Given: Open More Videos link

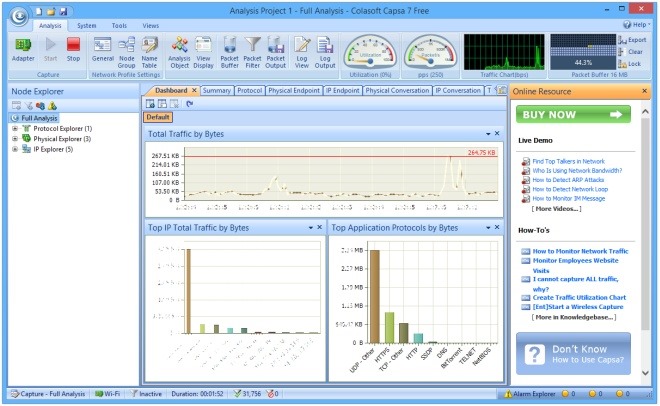Looking at the screenshot, I should (556, 209).
